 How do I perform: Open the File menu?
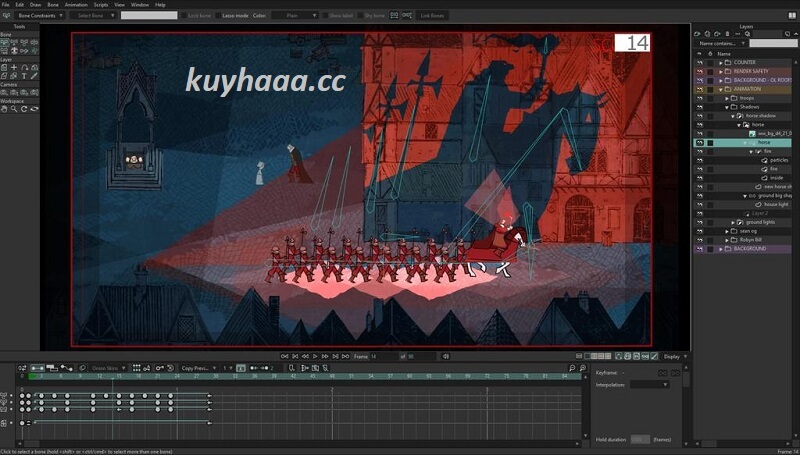5,5
